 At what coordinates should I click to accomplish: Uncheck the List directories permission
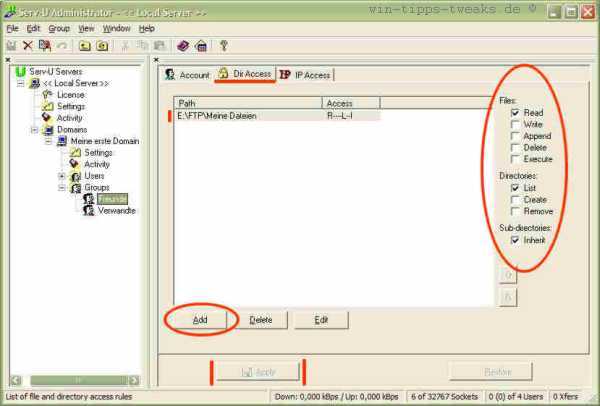[x=515, y=188]
